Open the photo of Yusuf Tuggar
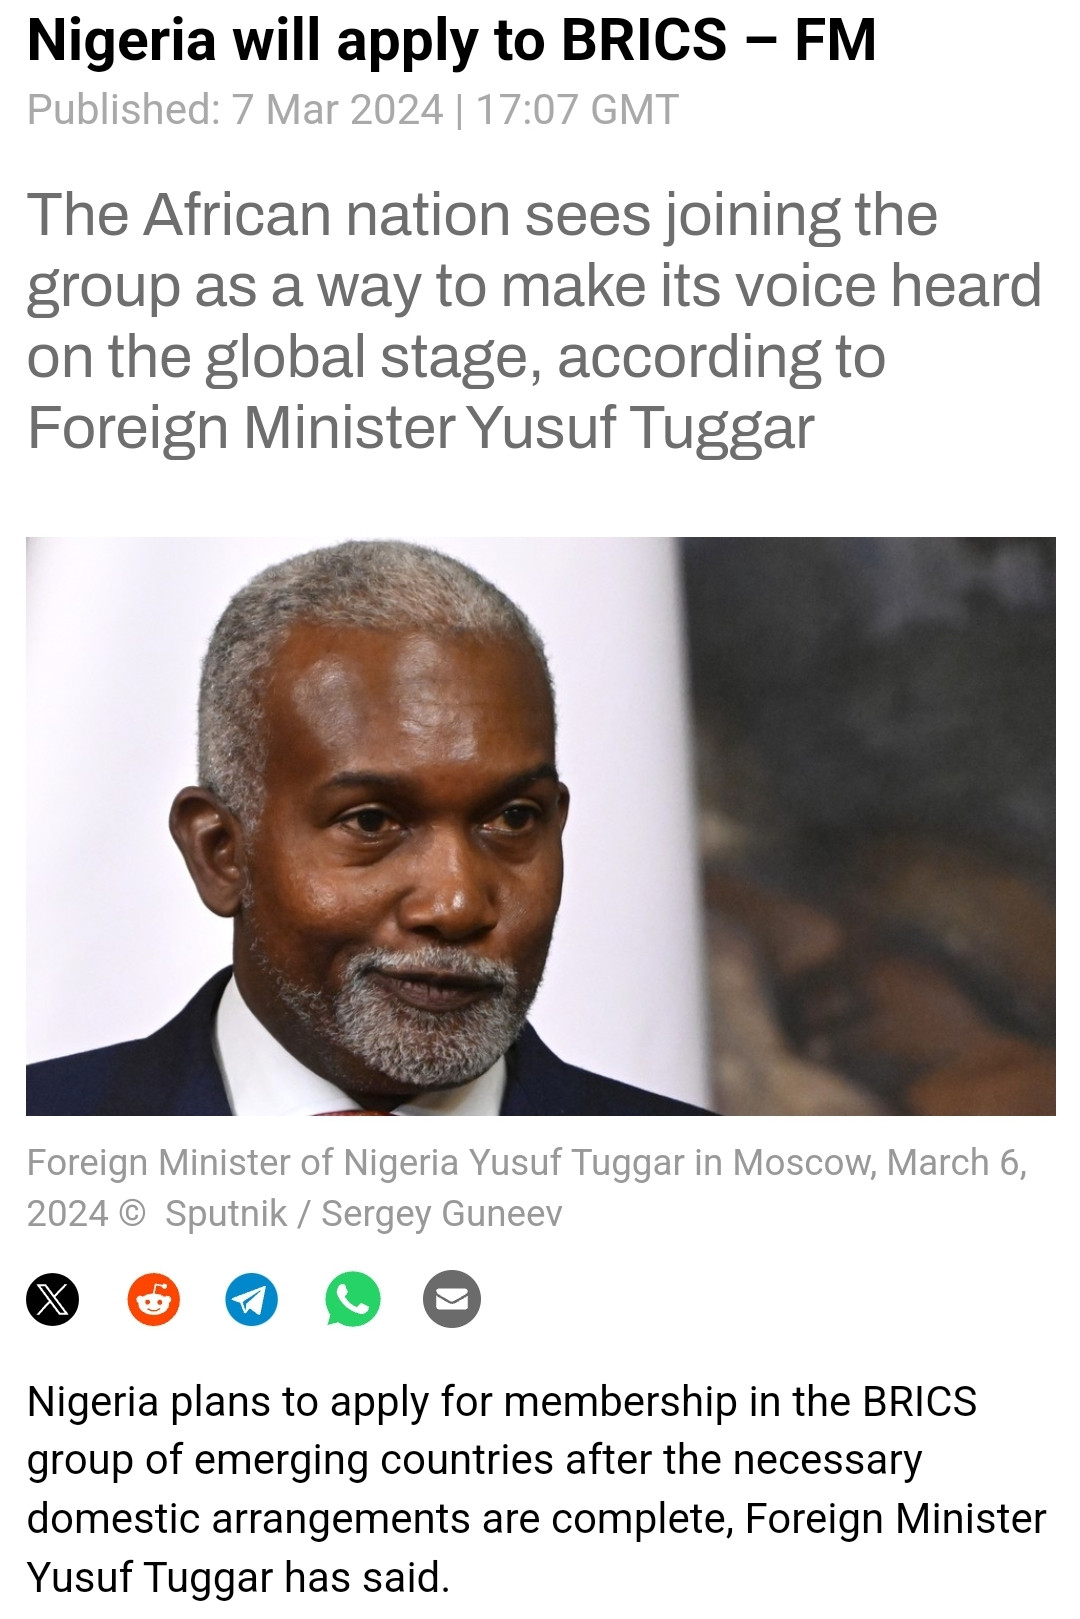The image size is (1080, 1619). [x=540, y=826]
